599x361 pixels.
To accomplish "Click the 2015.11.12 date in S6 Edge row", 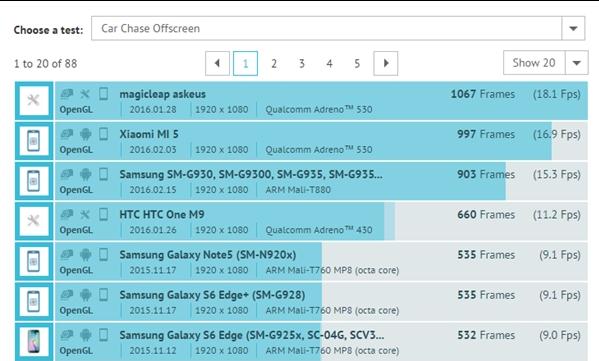I will 153,351.
